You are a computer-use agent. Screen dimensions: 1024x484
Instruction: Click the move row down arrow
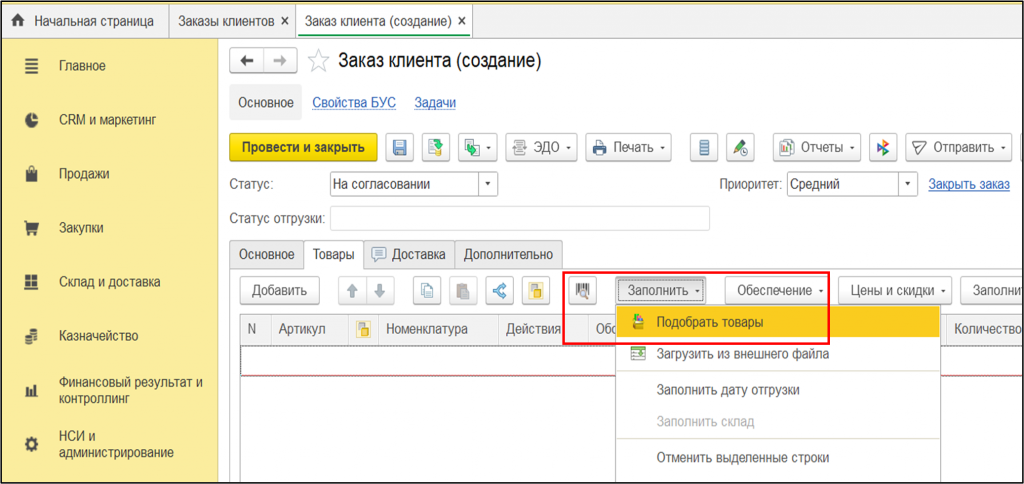[379, 291]
